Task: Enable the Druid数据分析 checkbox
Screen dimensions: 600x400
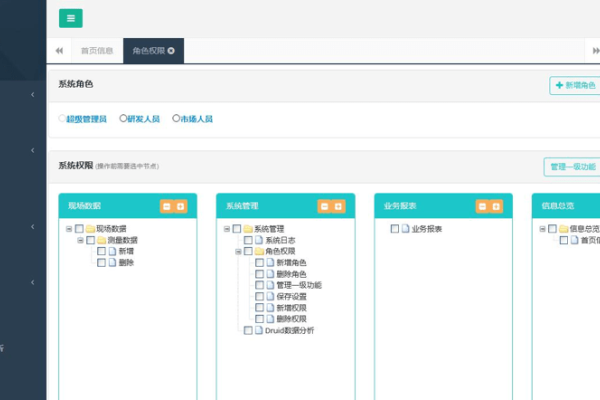Action: tap(248, 330)
